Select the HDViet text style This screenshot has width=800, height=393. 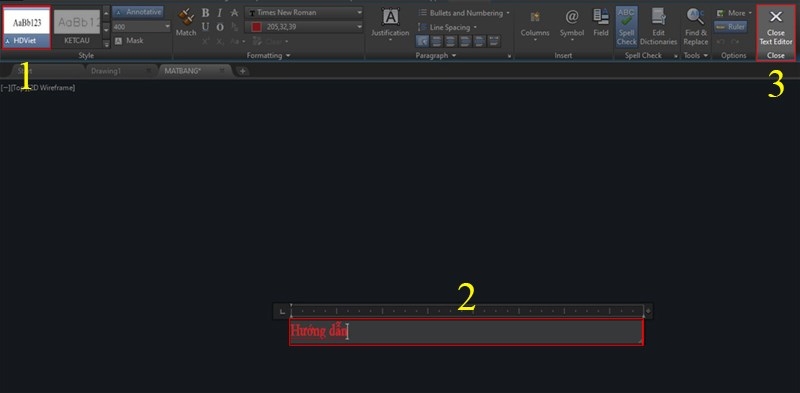tap(27, 28)
